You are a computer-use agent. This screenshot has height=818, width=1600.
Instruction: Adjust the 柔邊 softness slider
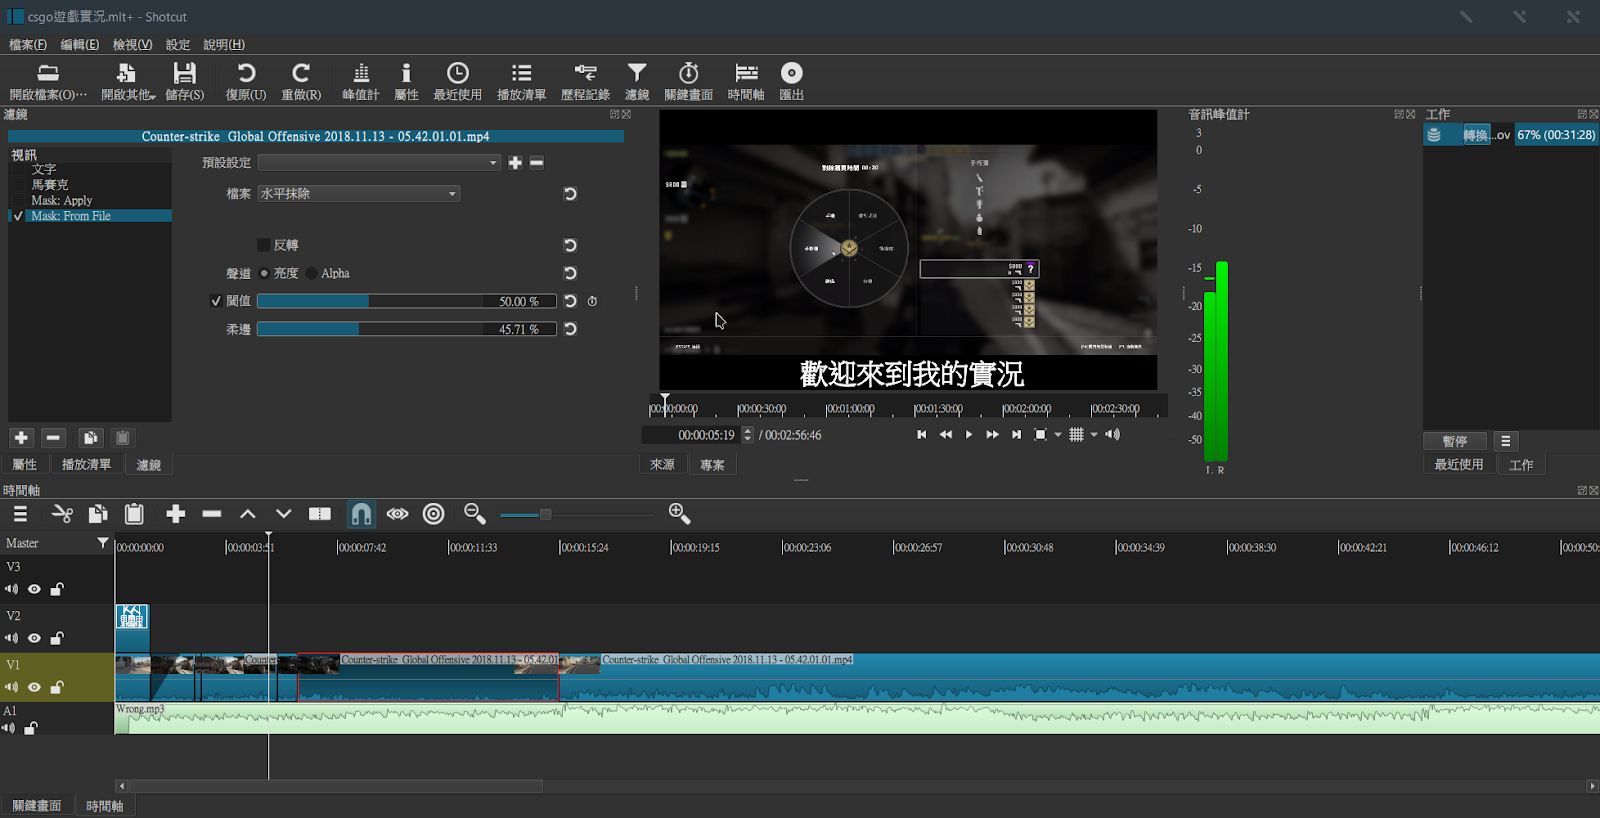(406, 329)
